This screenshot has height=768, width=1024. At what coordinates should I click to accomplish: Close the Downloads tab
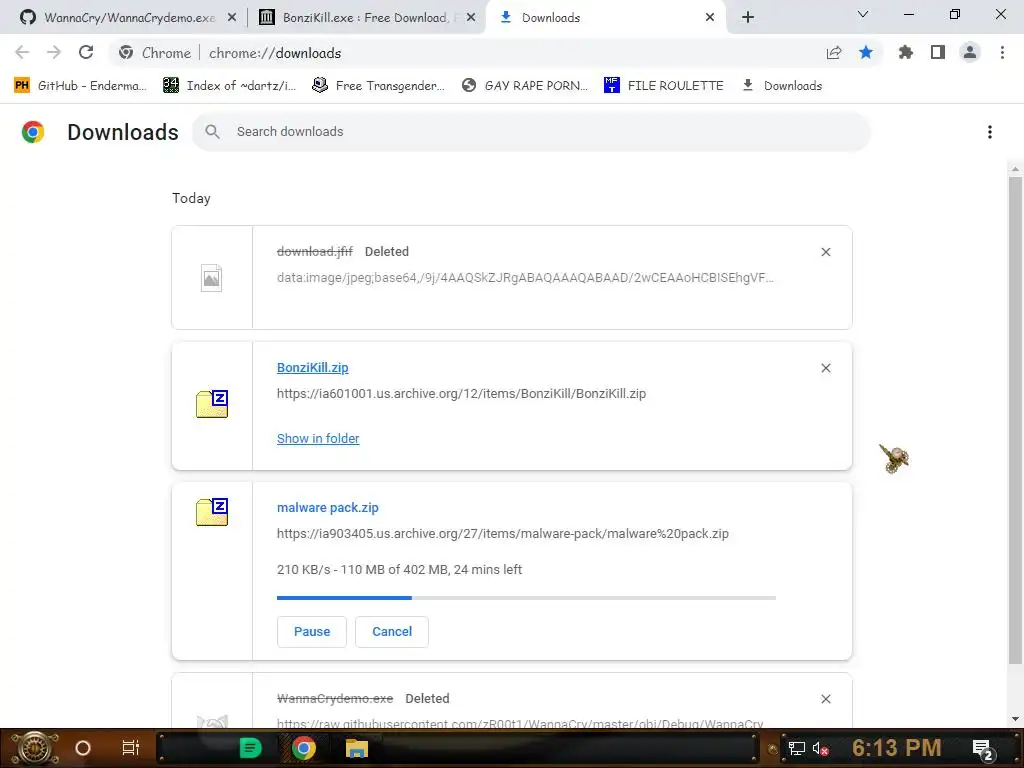point(710,18)
